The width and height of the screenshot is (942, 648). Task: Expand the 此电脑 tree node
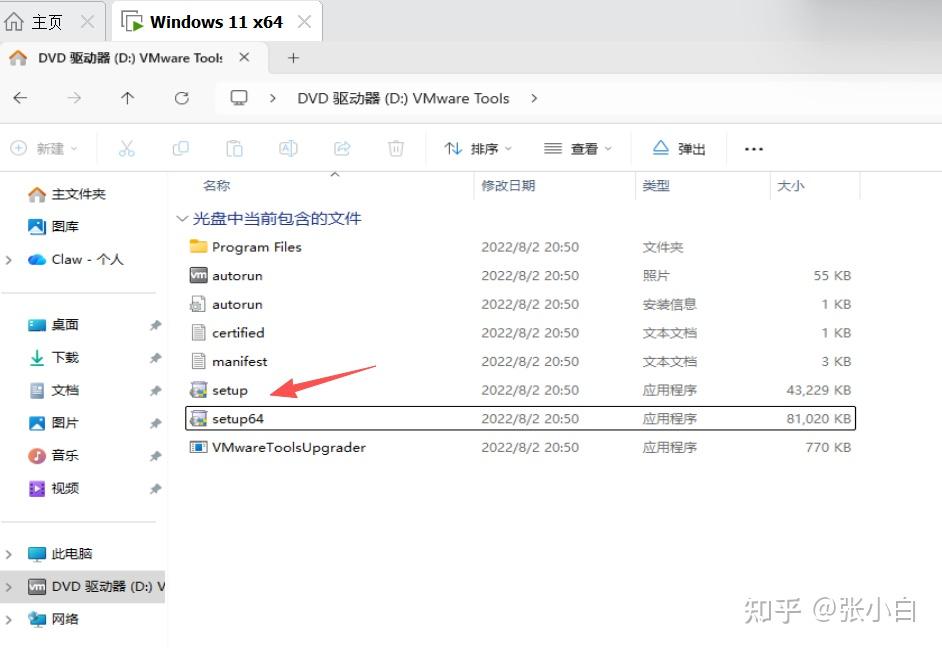click(8, 554)
